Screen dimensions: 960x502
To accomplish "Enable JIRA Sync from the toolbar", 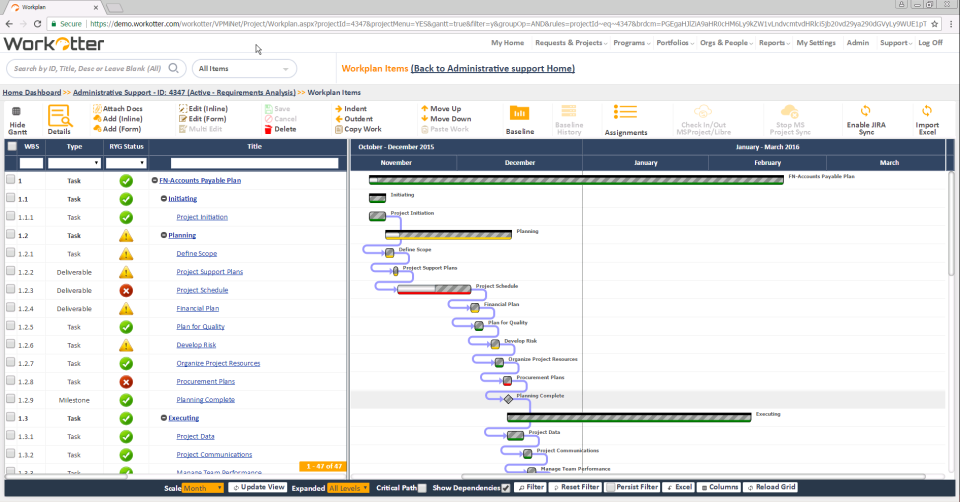I will point(865,111).
